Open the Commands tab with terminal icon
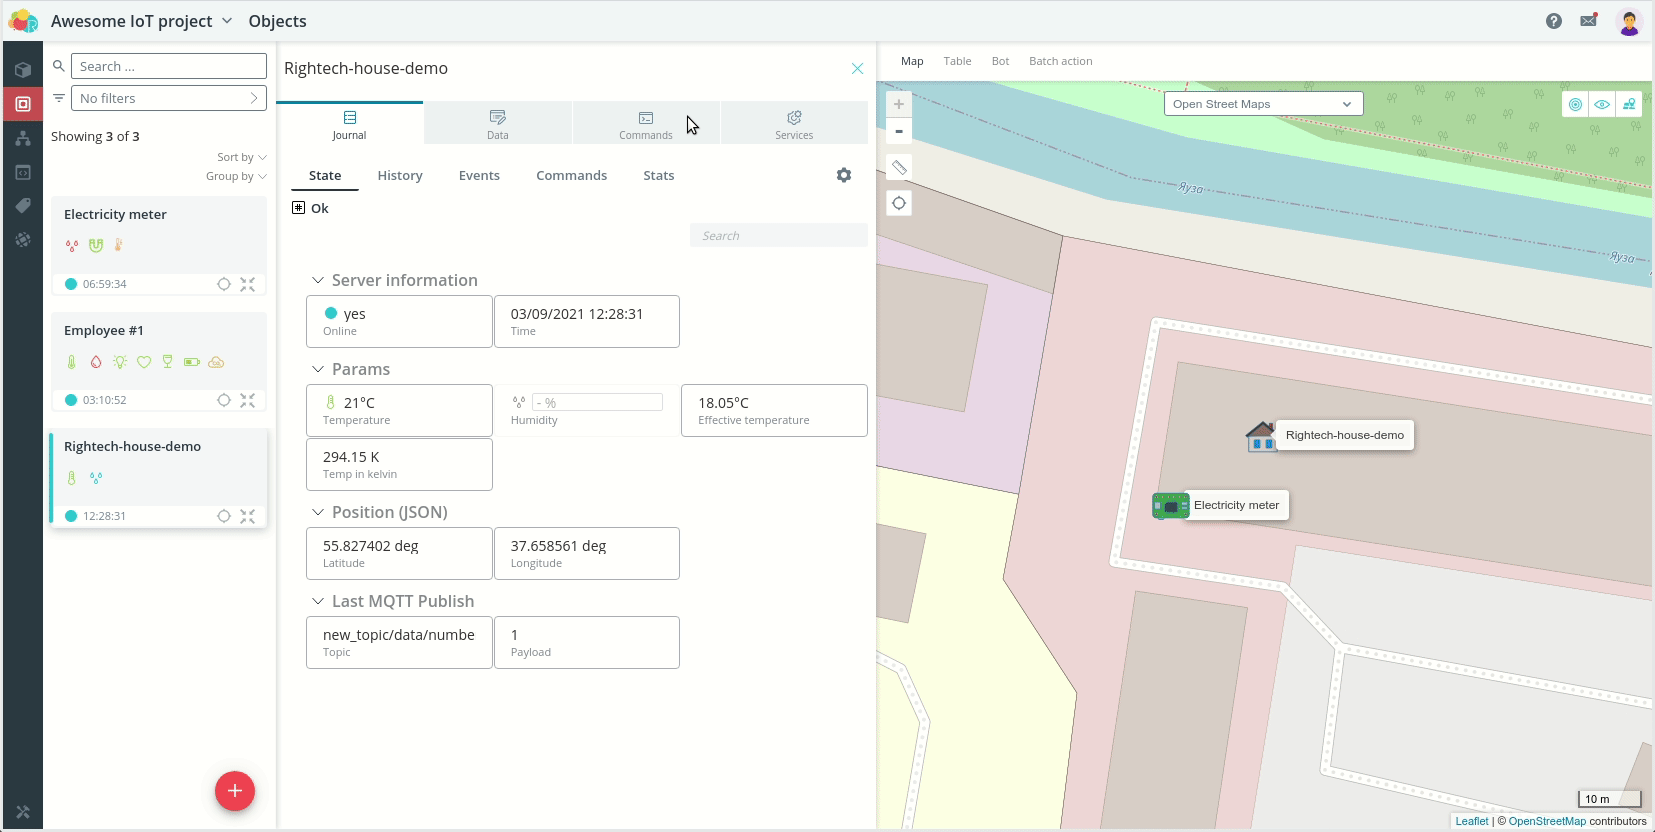This screenshot has height=832, width=1655. [646, 124]
